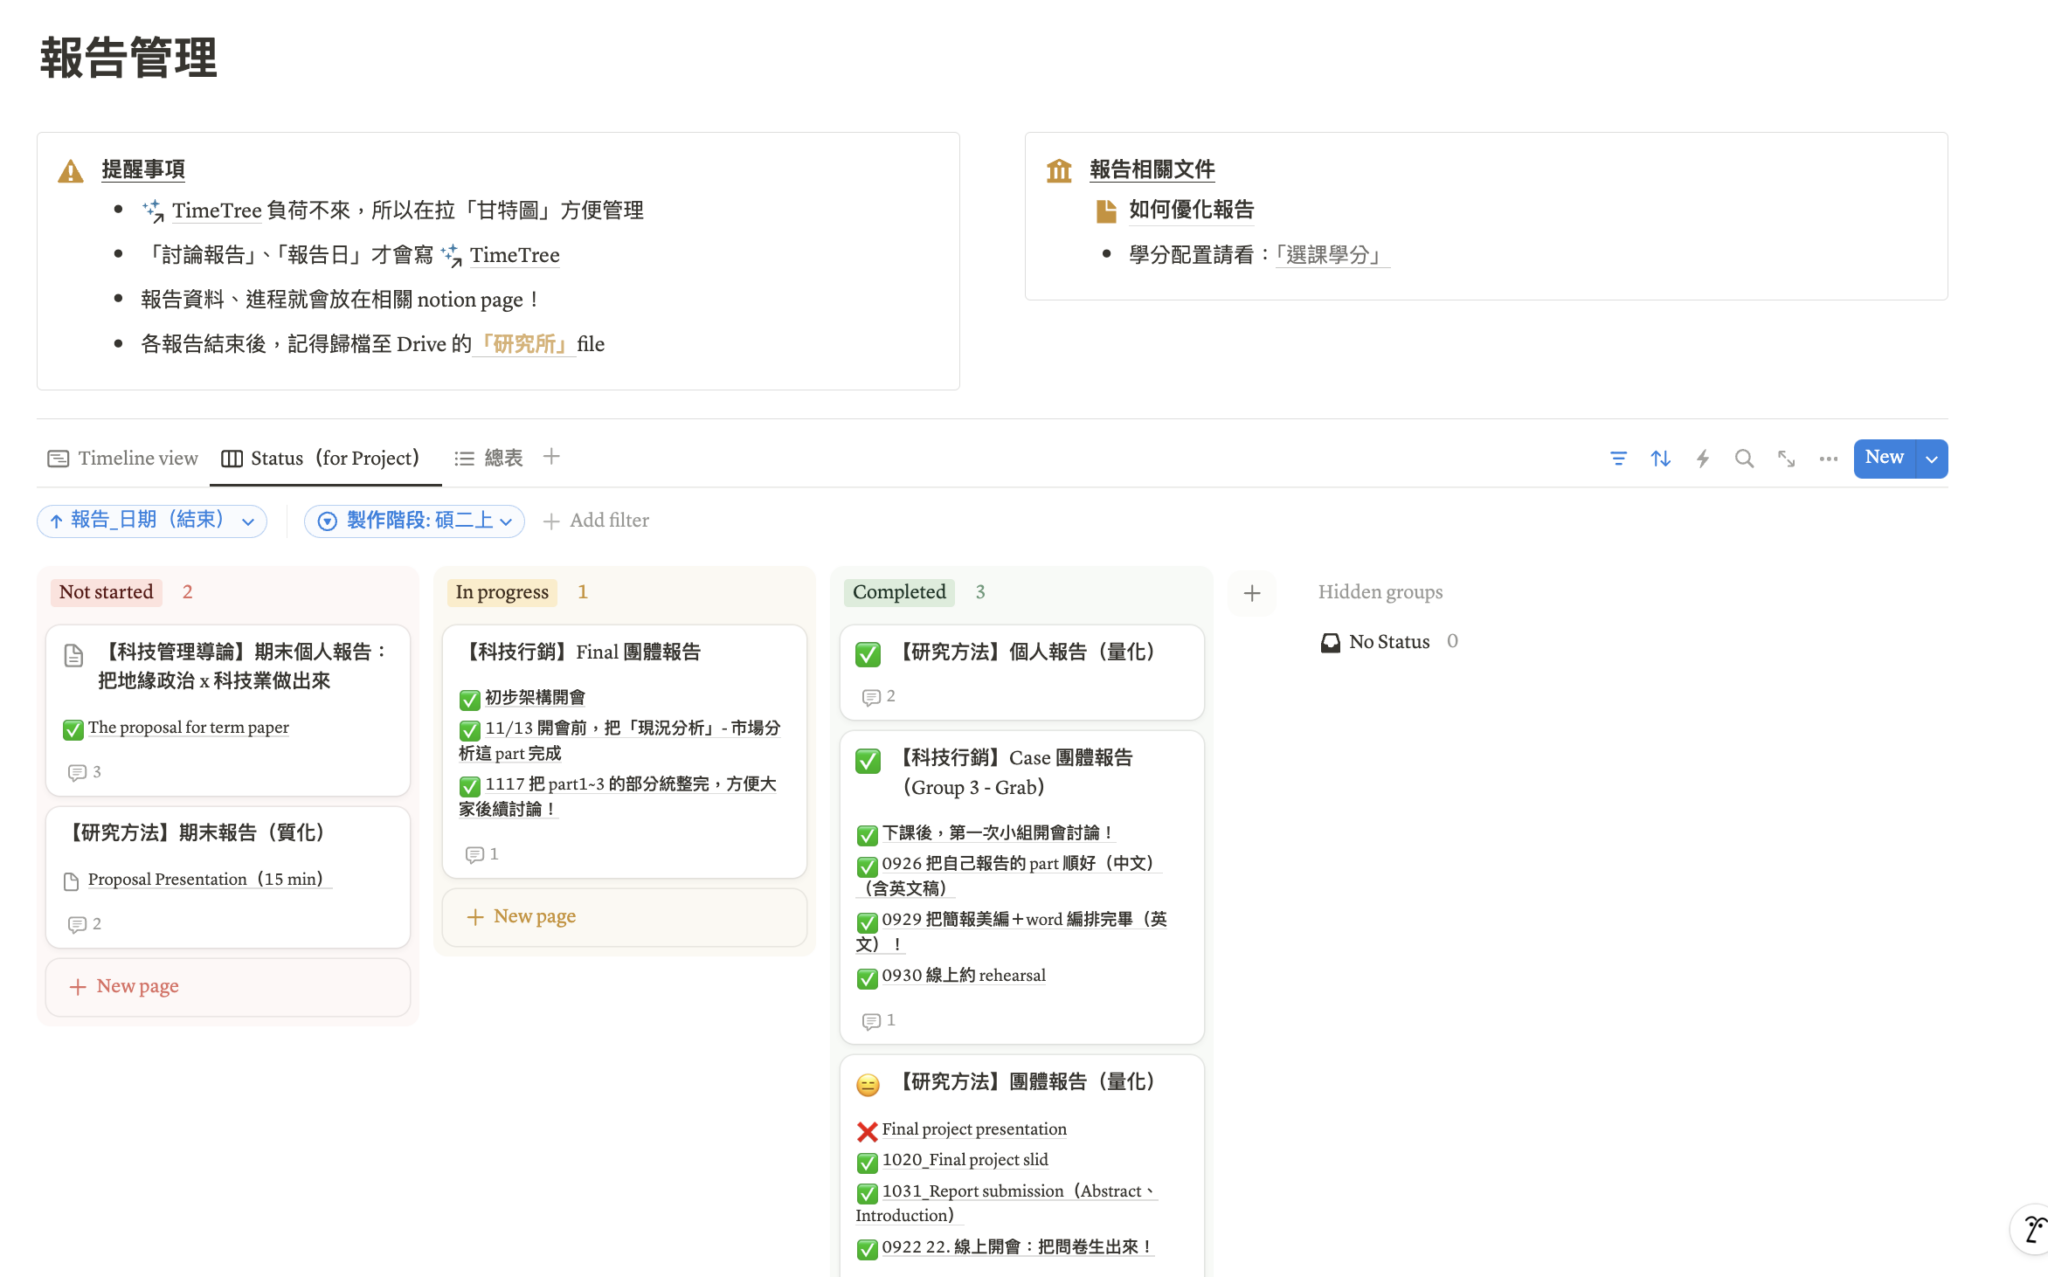Expand the New button dropdown chevron
The width and height of the screenshot is (2048, 1277).
[x=1932, y=458]
